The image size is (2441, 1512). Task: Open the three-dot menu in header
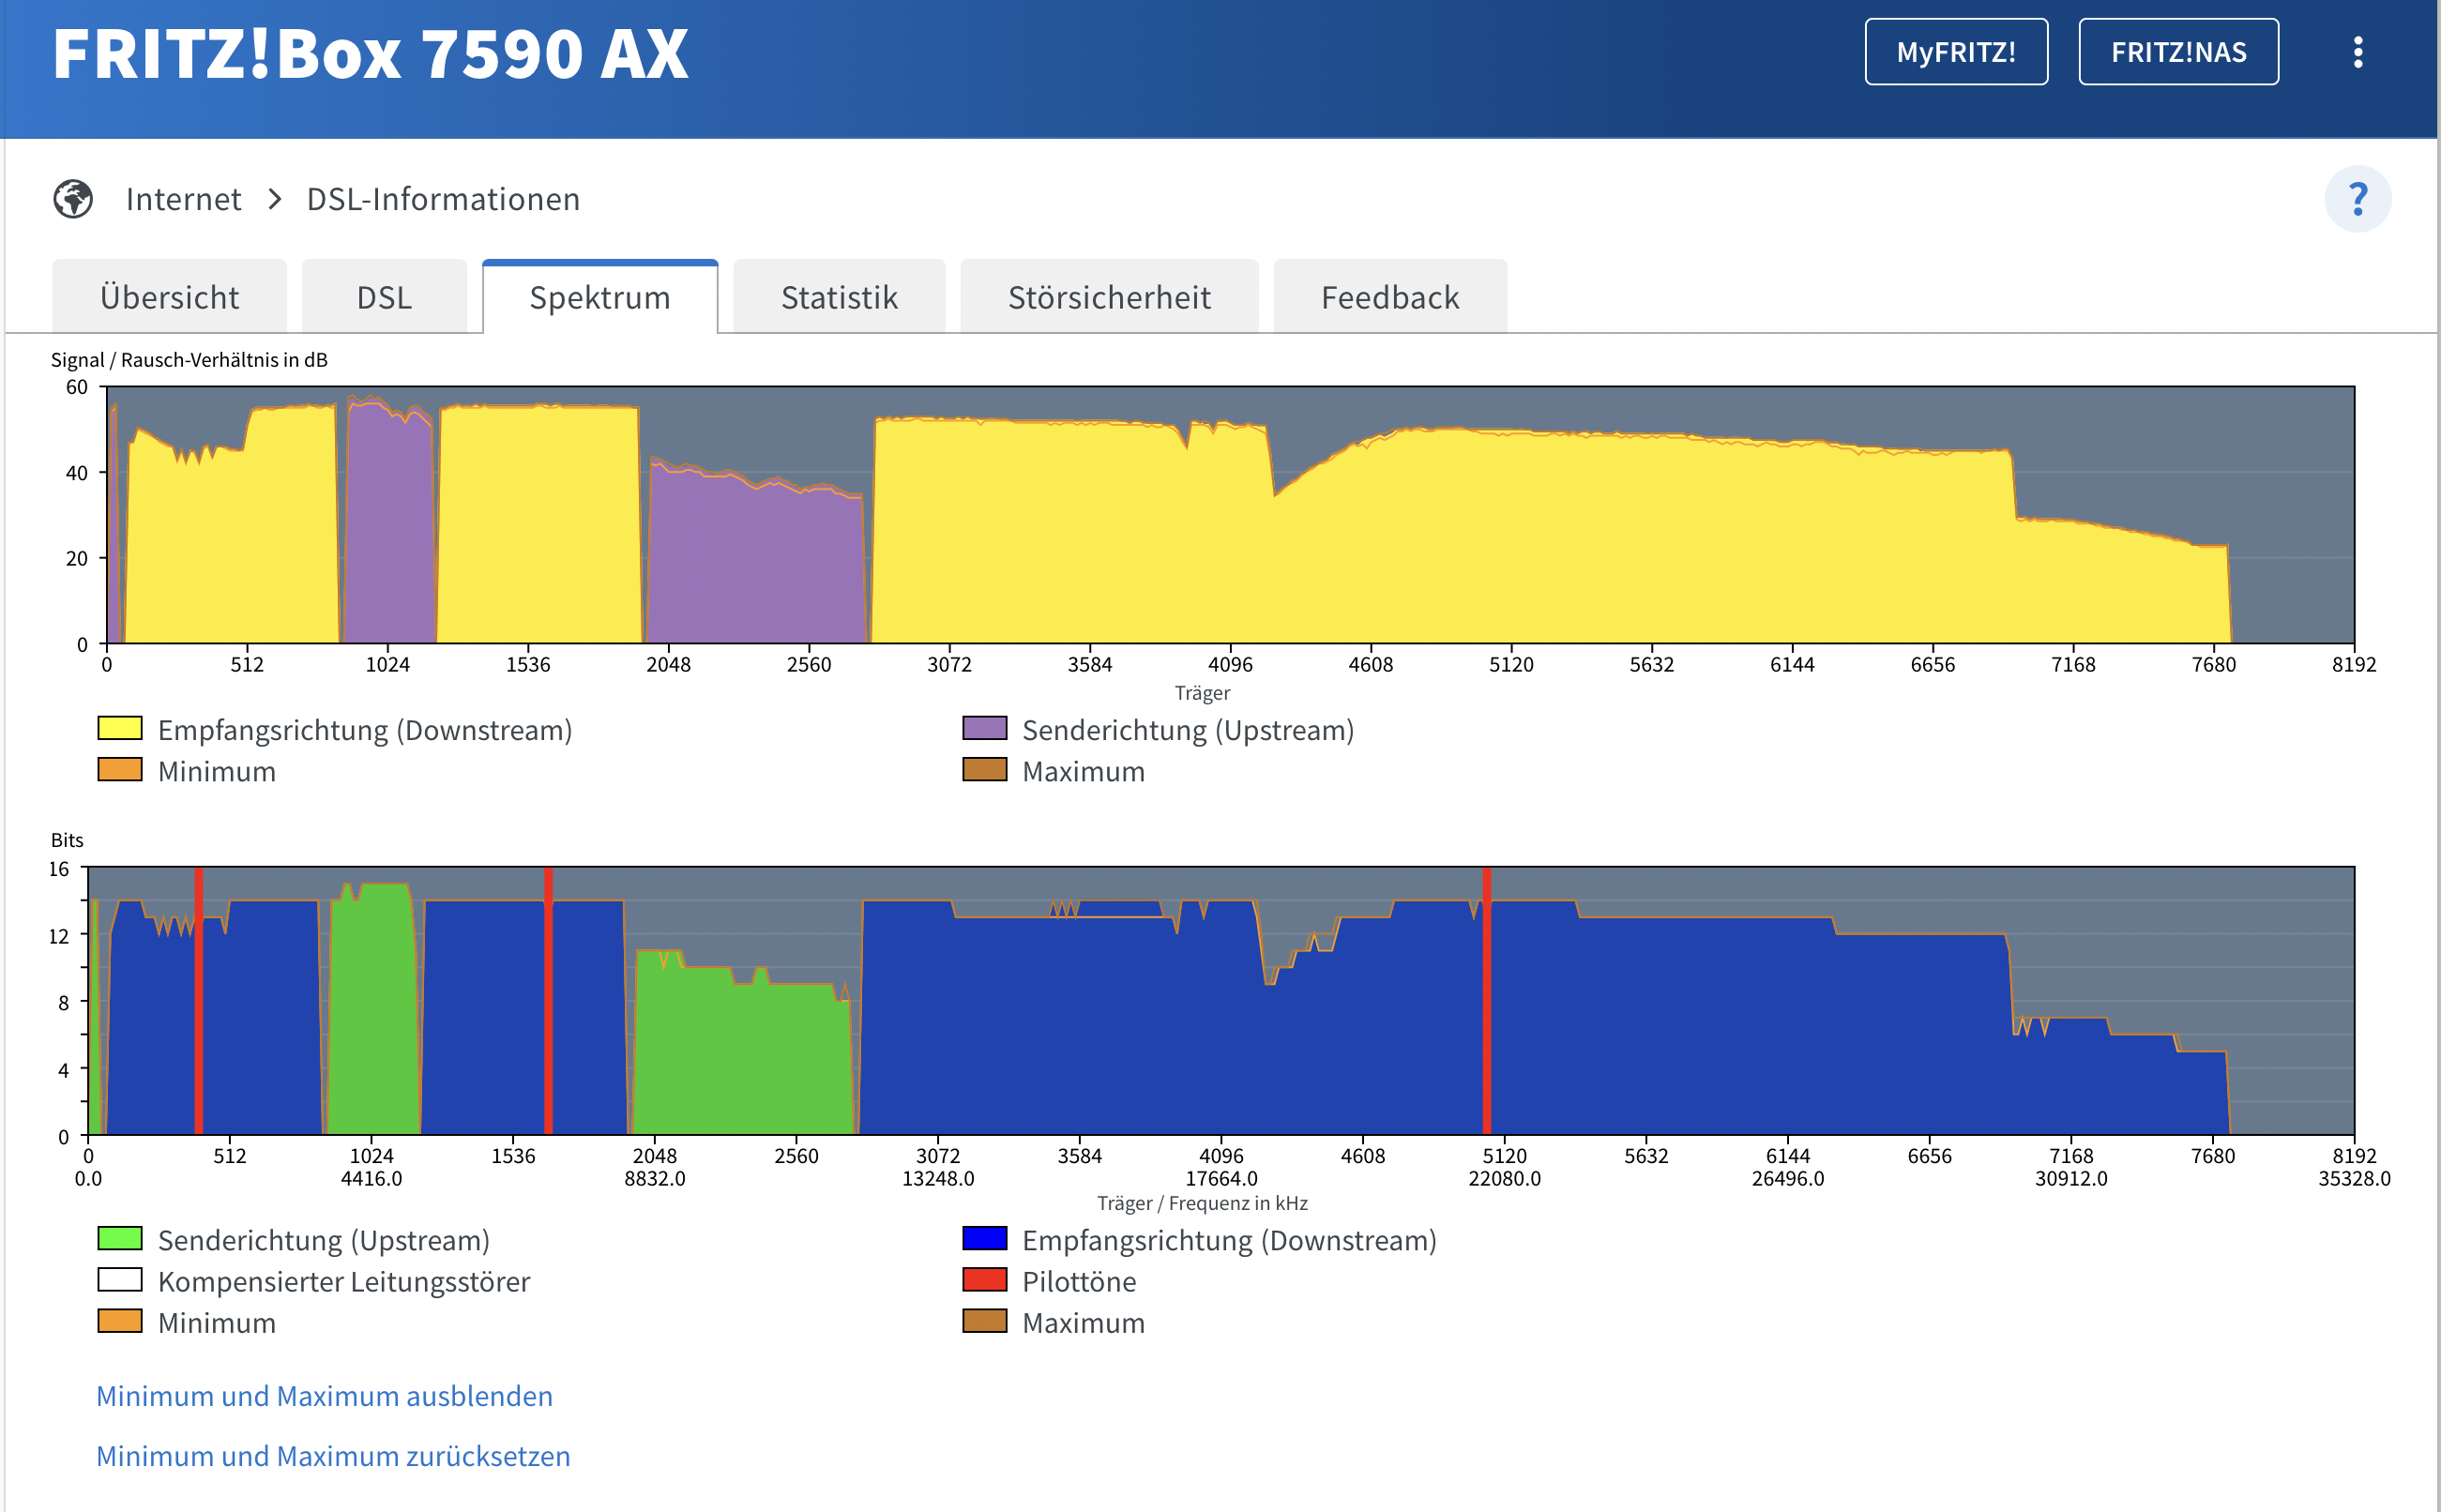(2357, 52)
